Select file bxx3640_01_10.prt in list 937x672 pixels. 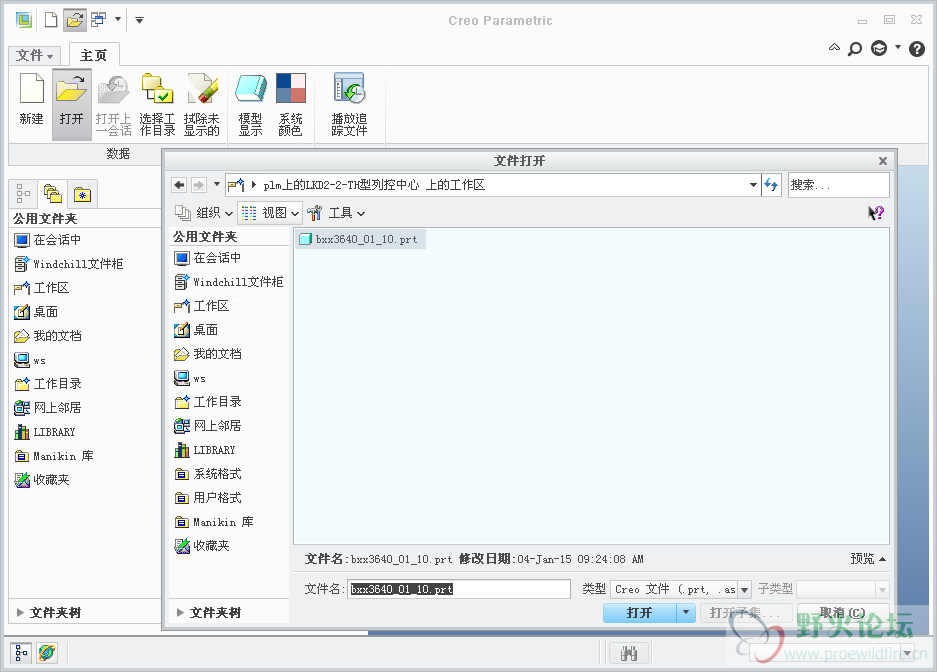coord(358,239)
